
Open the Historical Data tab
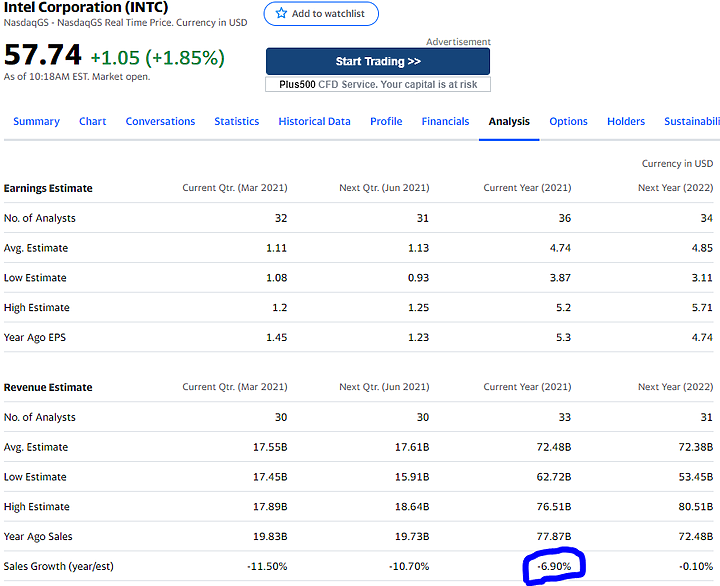pyautogui.click(x=315, y=121)
